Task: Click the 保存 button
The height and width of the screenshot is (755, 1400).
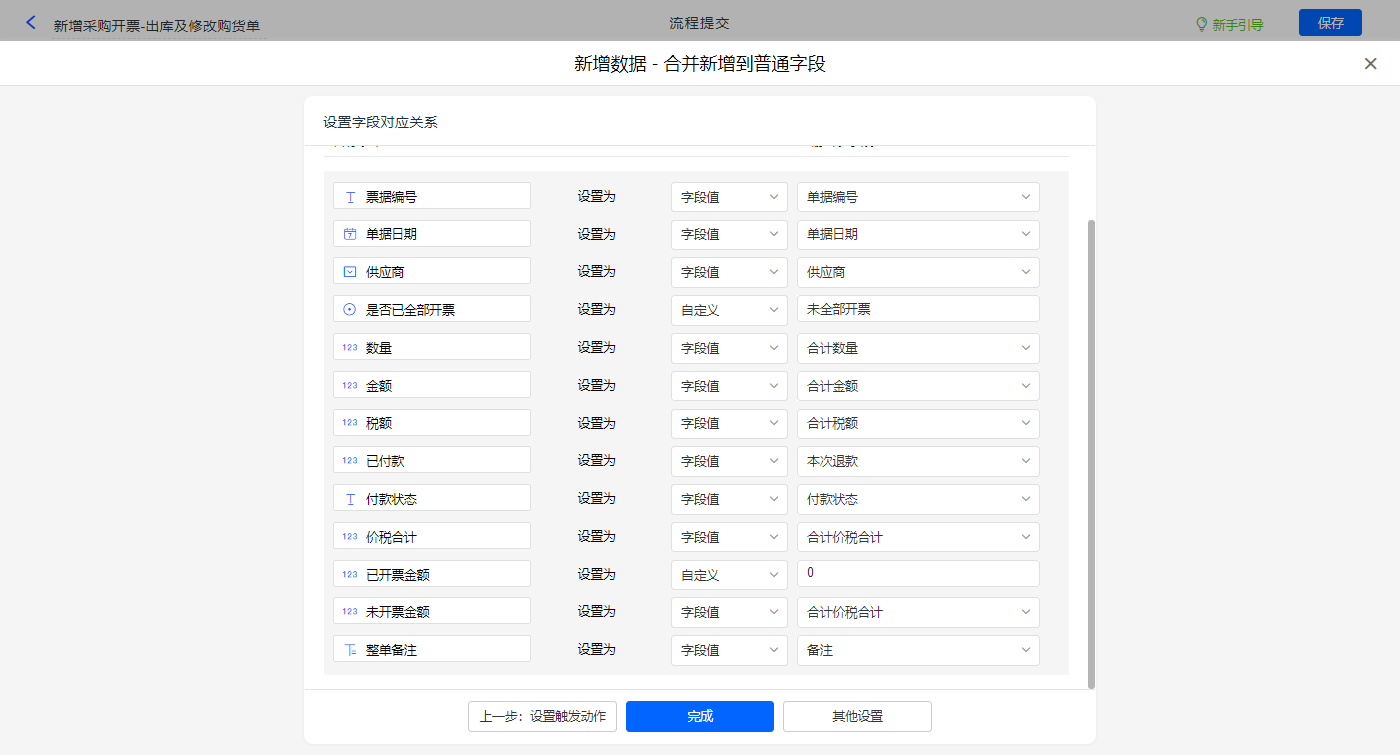Action: coord(1330,23)
